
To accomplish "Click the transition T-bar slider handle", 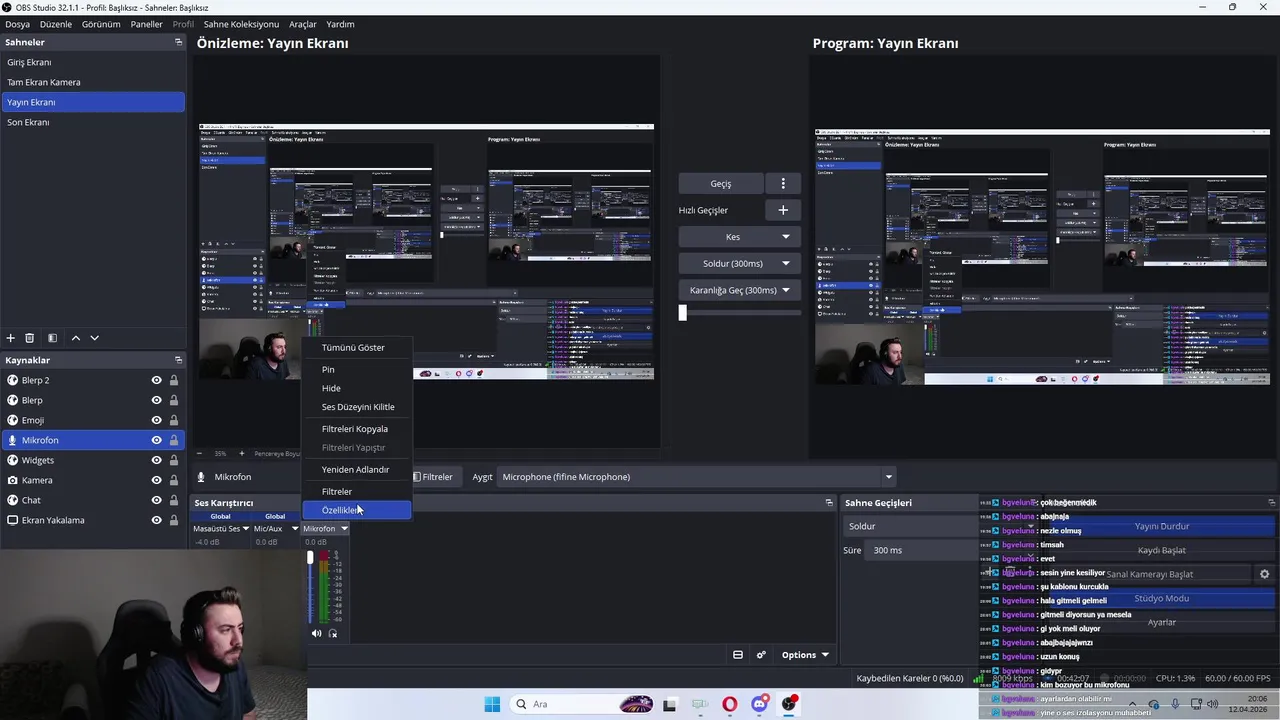I will tap(683, 313).
